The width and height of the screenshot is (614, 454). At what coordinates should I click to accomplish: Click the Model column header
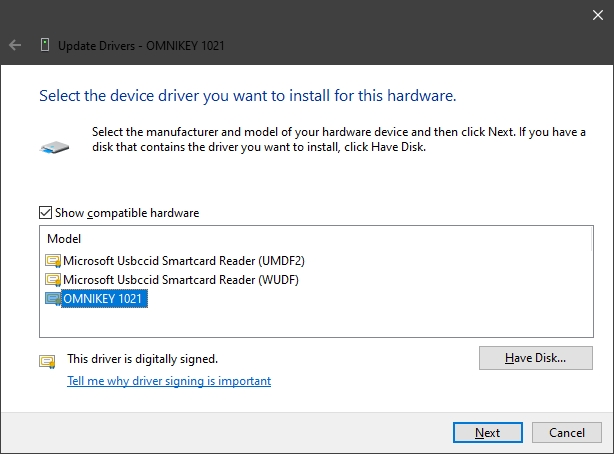pyautogui.click(x=64, y=239)
